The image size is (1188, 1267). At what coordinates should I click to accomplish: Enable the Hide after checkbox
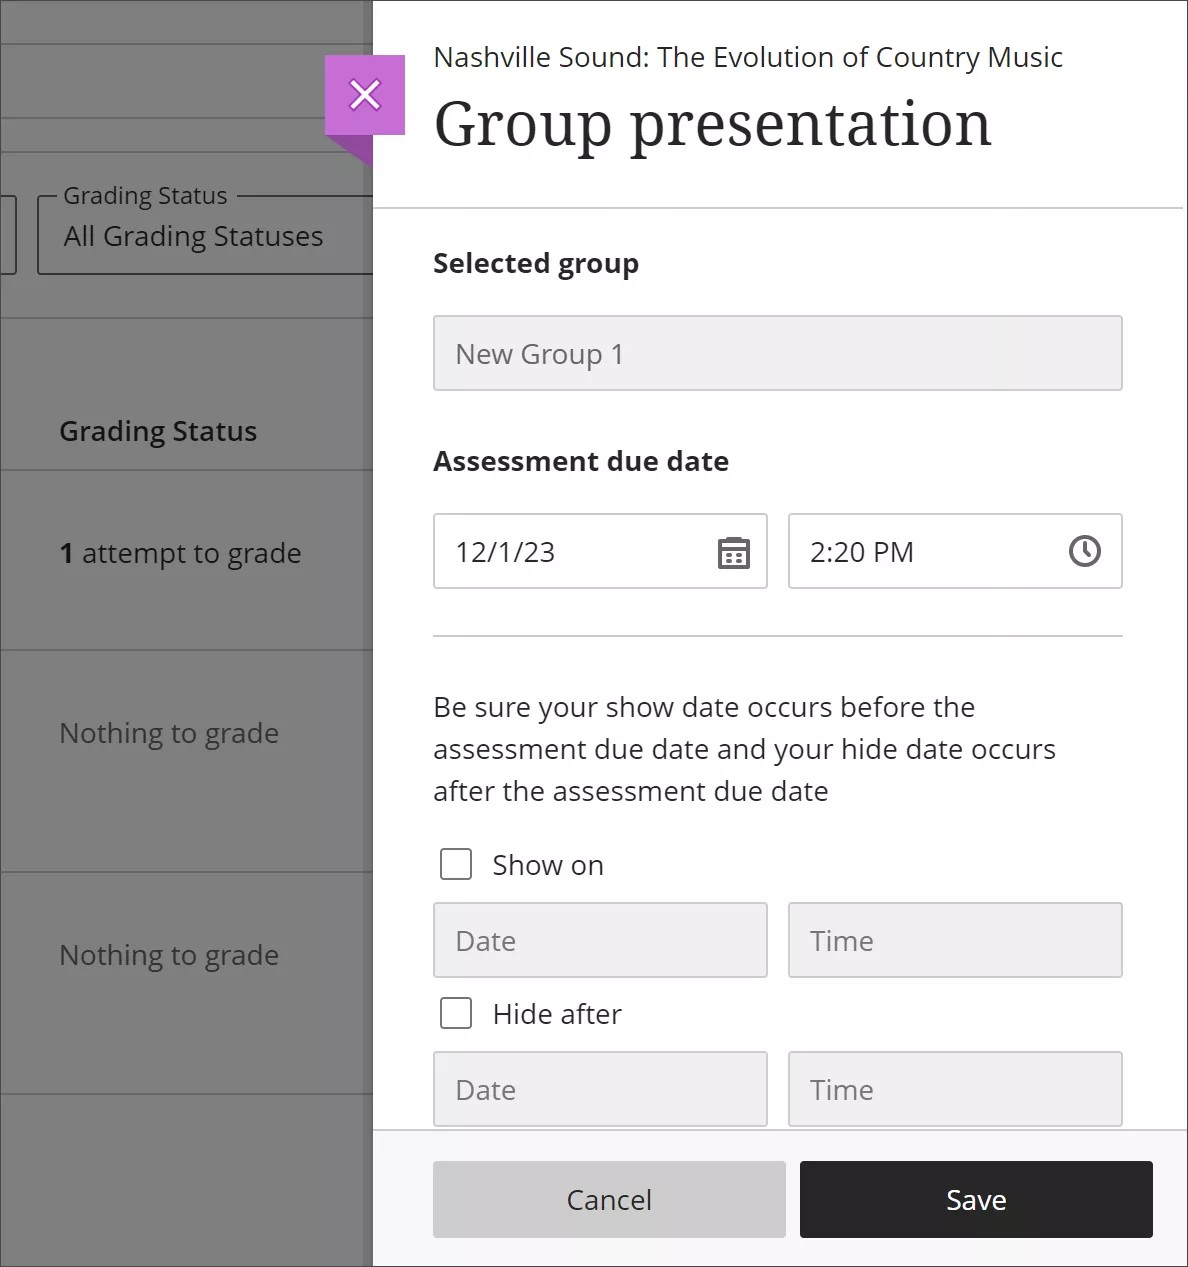[455, 1012]
